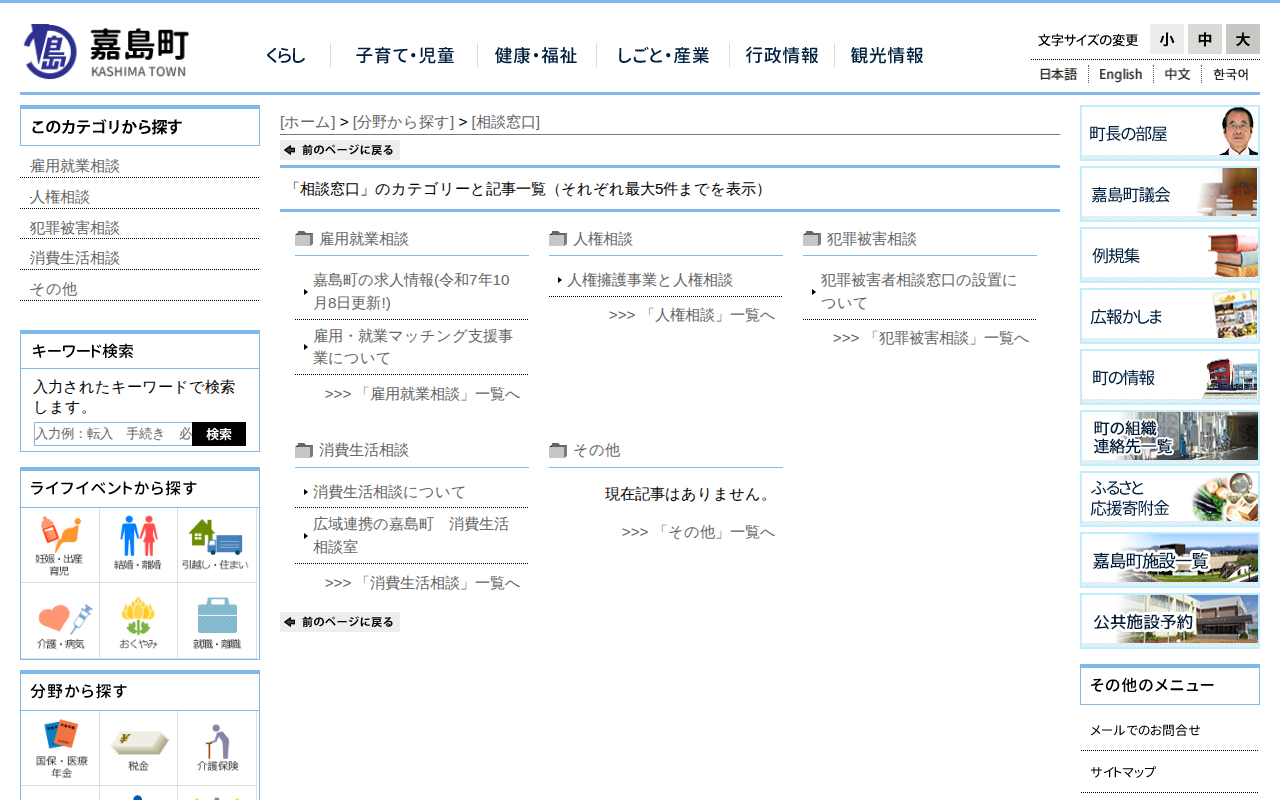
Task: Switch language to 한국어
Action: [x=1231, y=74]
